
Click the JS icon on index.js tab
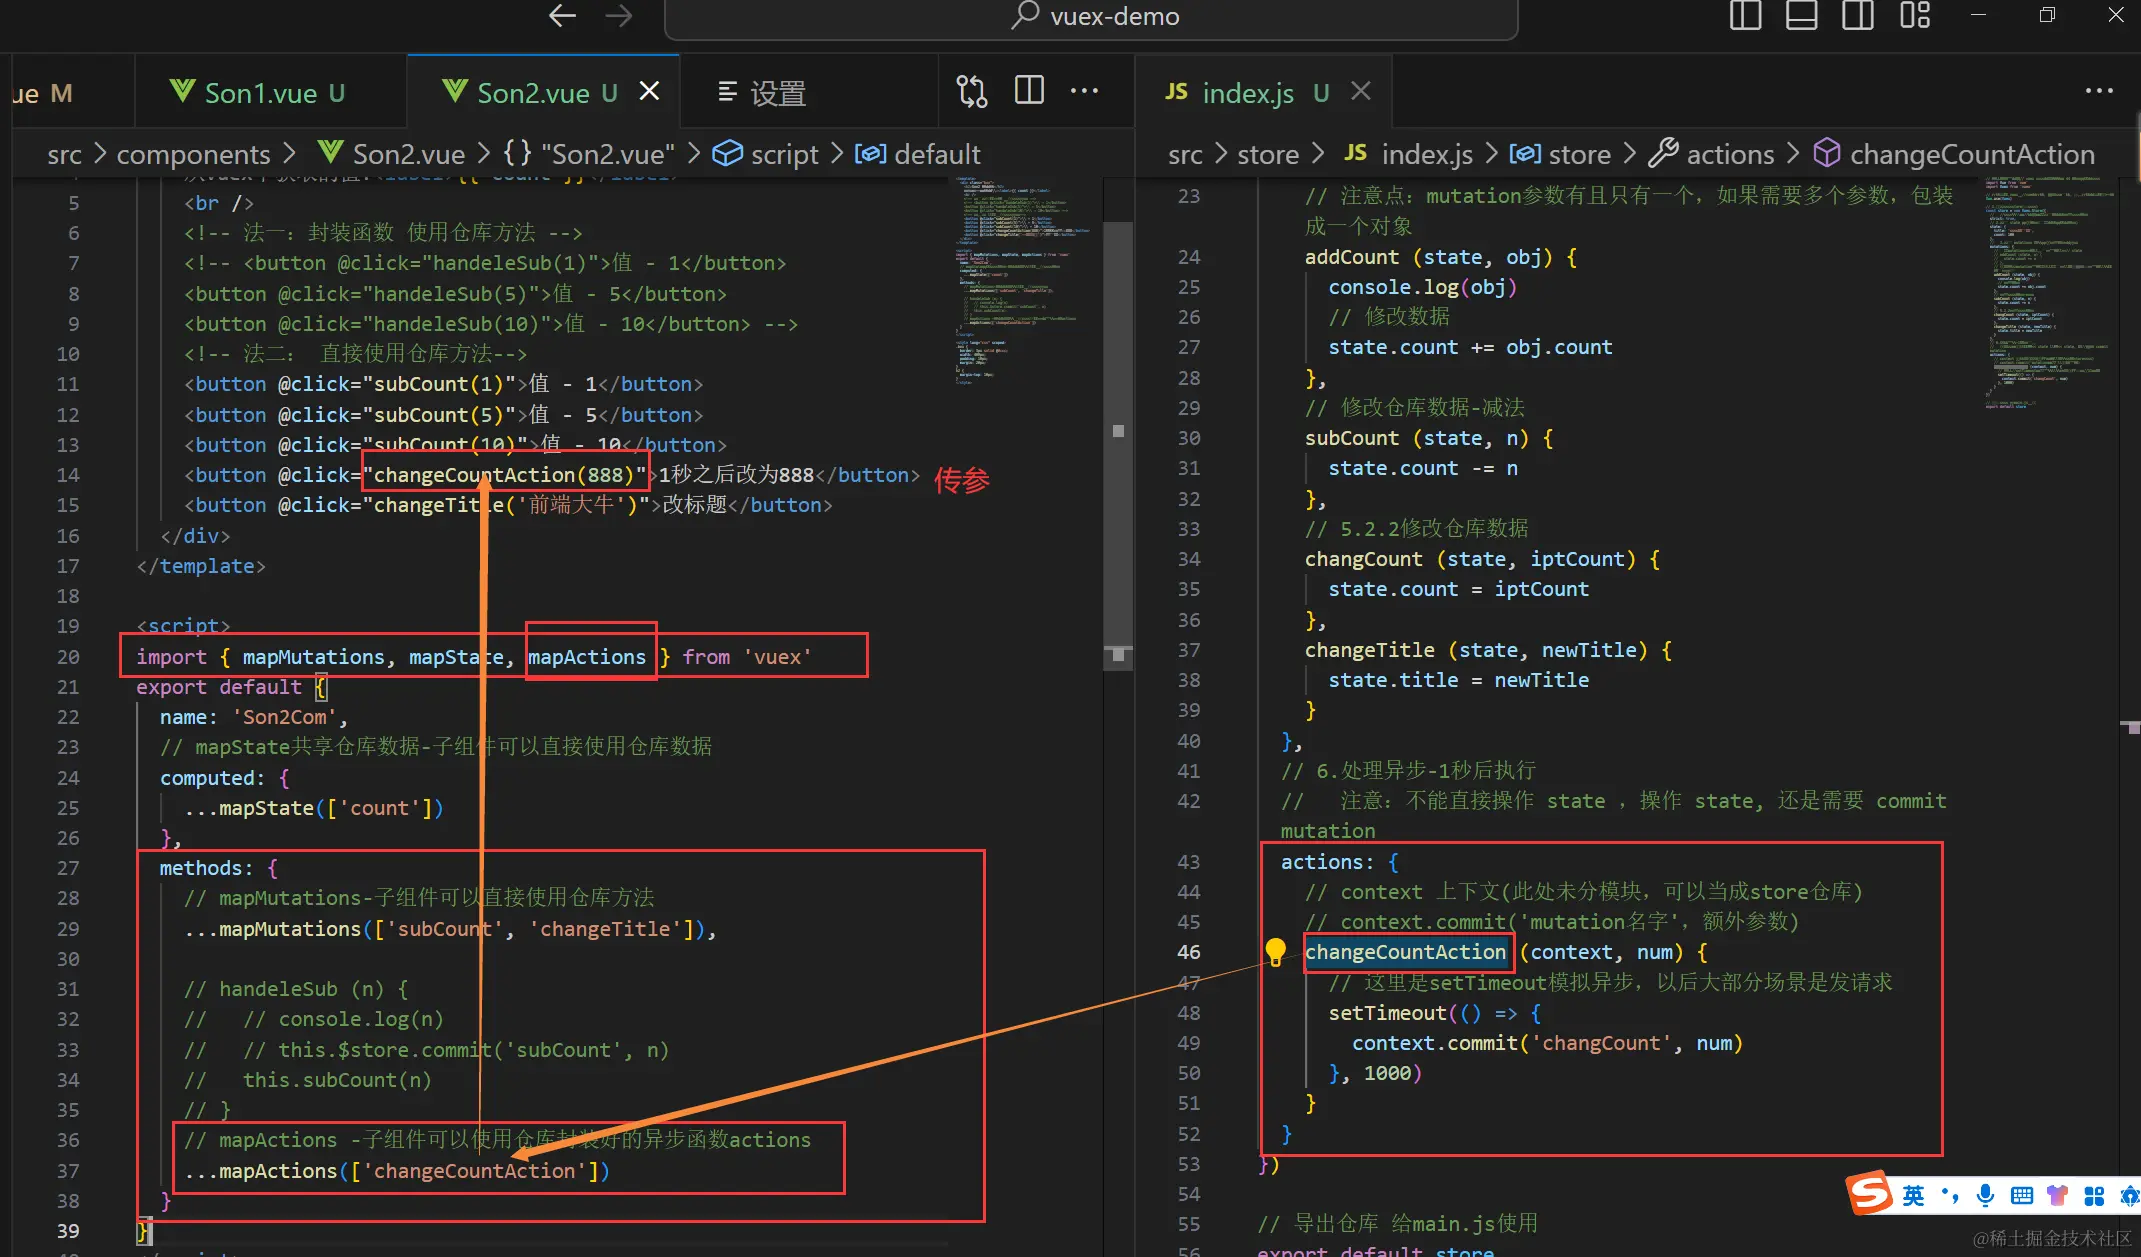1176,91
